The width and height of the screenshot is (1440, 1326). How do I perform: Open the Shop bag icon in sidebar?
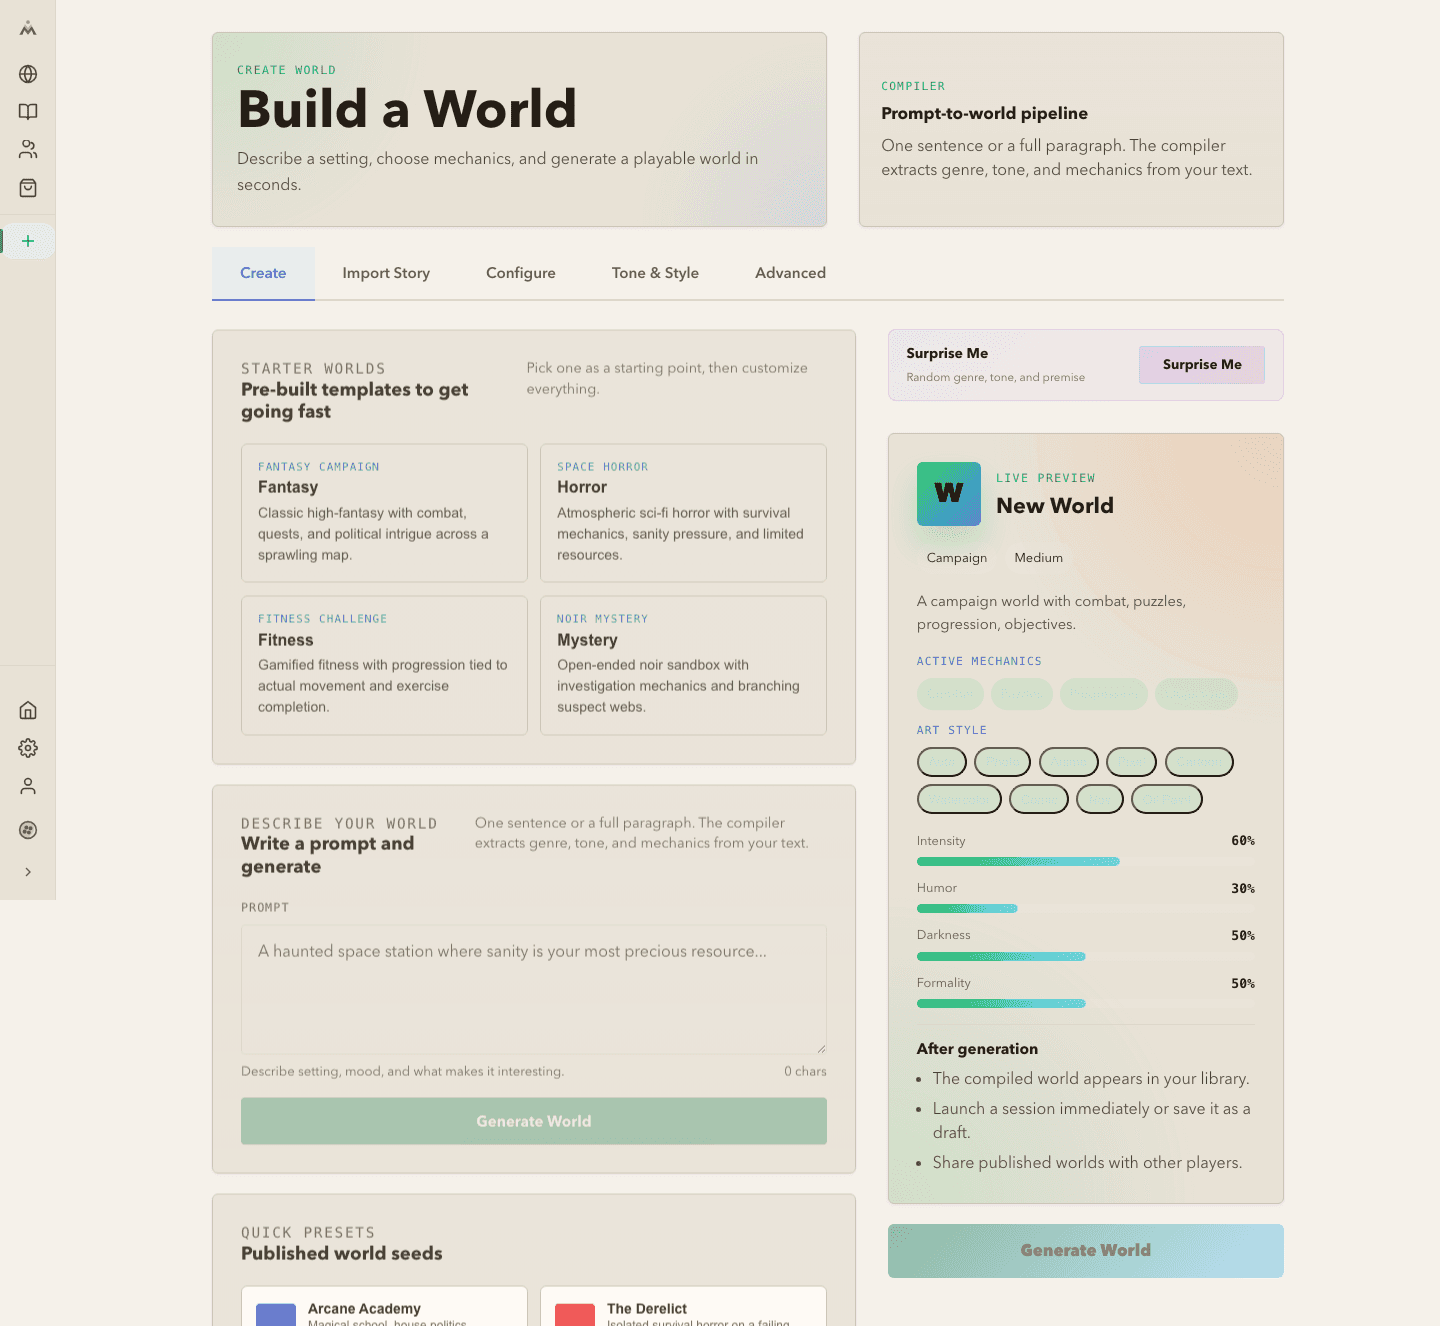pos(28,188)
